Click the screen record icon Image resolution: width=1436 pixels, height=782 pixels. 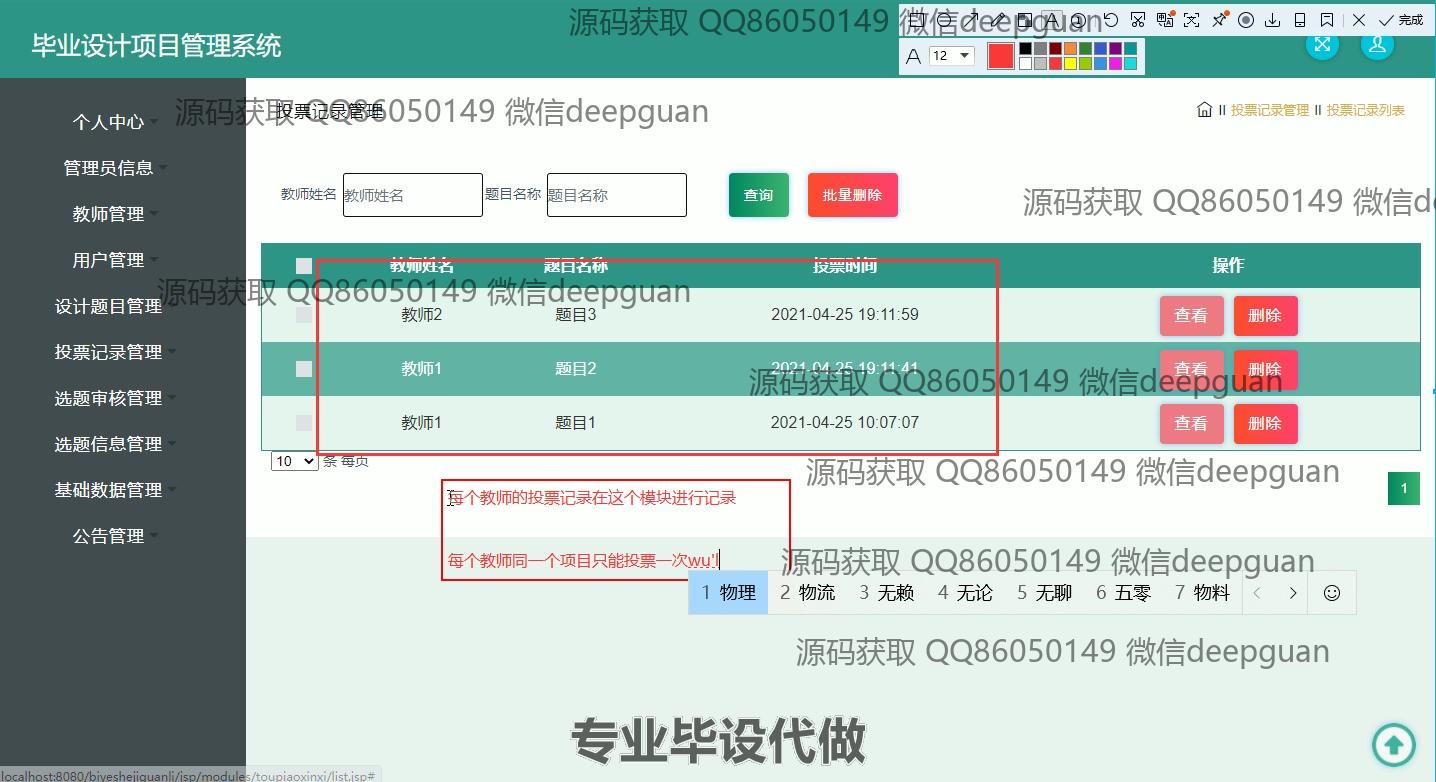coord(1246,20)
